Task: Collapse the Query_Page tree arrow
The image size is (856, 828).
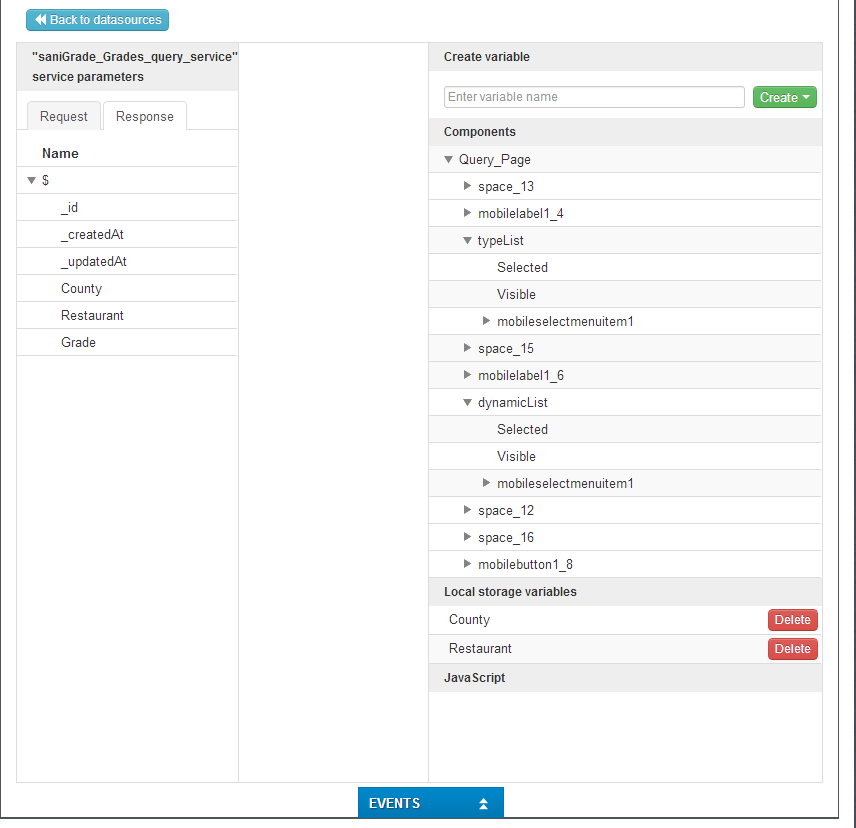Action: click(449, 160)
